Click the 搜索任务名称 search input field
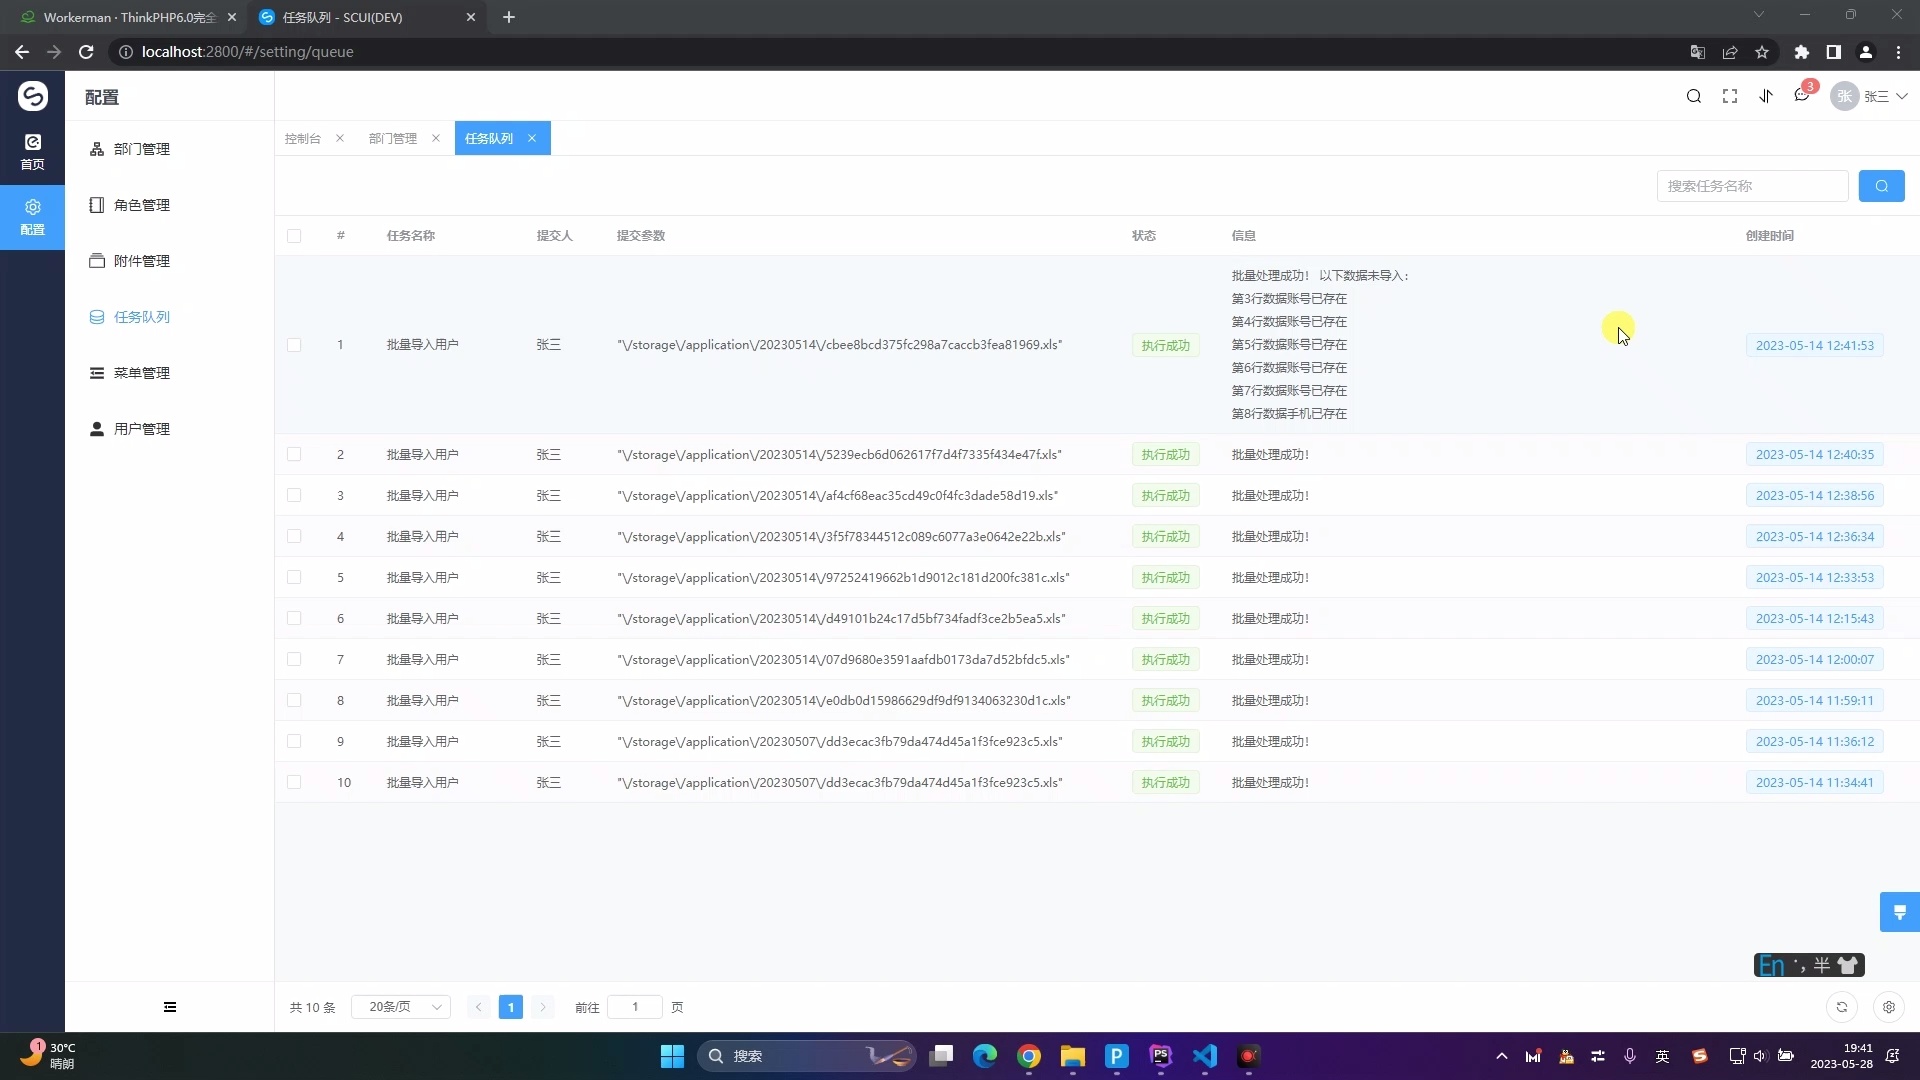Image resolution: width=1920 pixels, height=1080 pixels. click(1754, 185)
